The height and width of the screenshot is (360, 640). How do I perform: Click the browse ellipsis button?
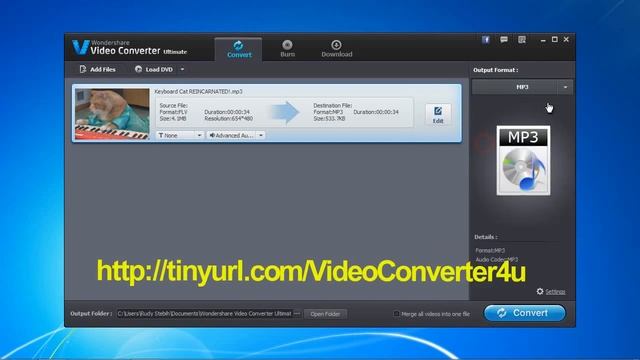[x=297, y=313]
